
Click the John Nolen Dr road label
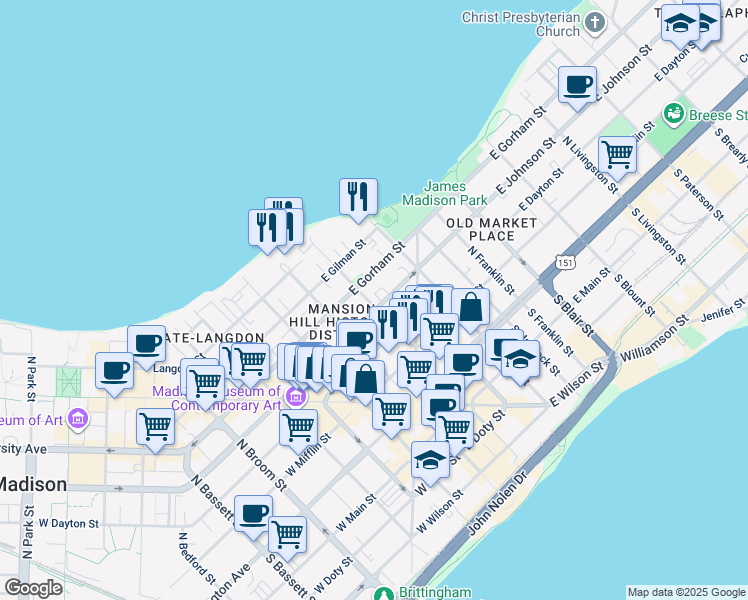pos(498,503)
